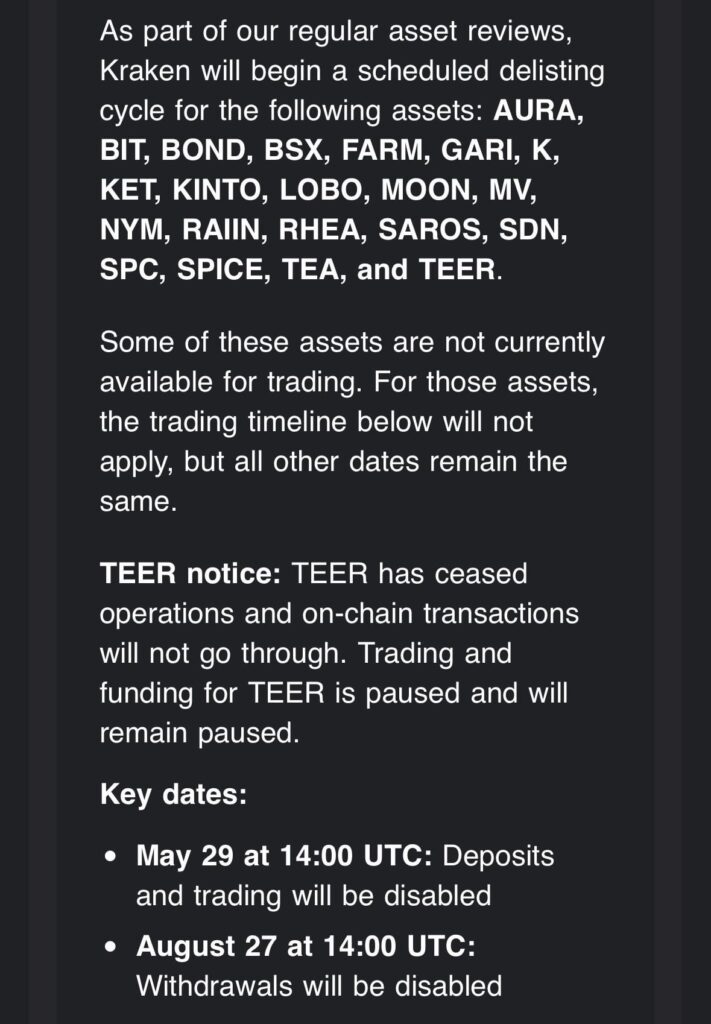Viewport: 711px width, 1024px height.
Task: Click the 'Key dates:' heading
Action: tap(174, 795)
